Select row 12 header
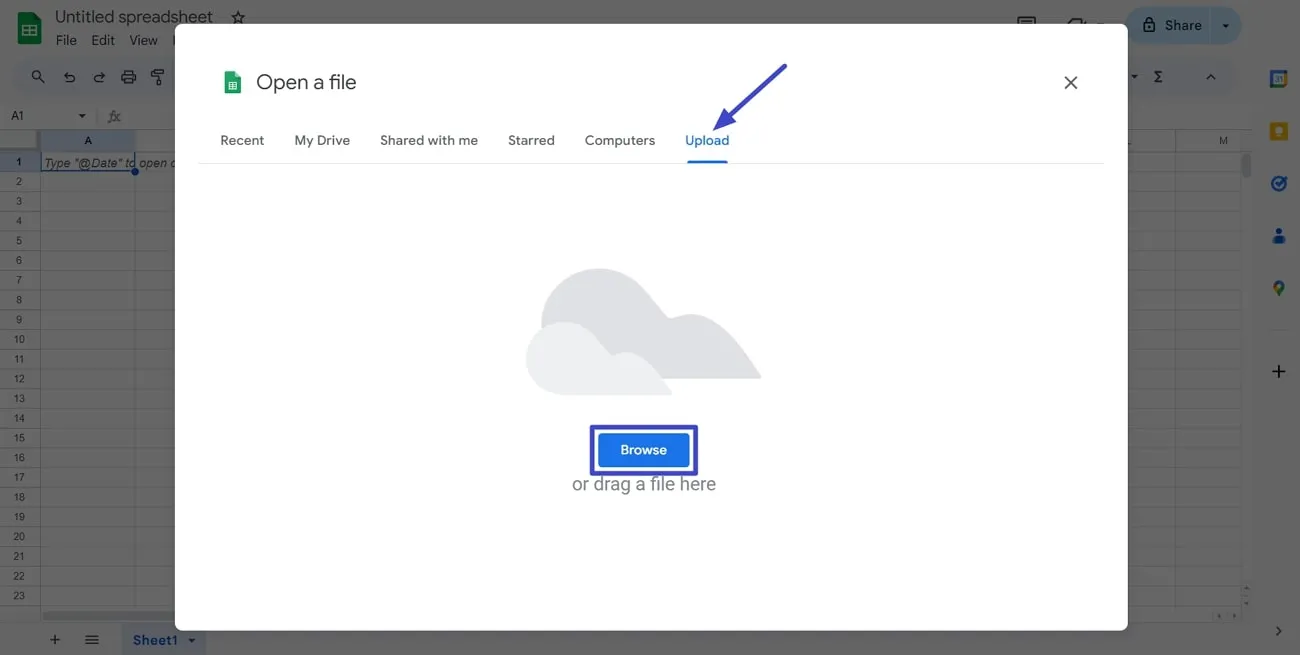This screenshot has width=1300, height=655. [x=19, y=379]
